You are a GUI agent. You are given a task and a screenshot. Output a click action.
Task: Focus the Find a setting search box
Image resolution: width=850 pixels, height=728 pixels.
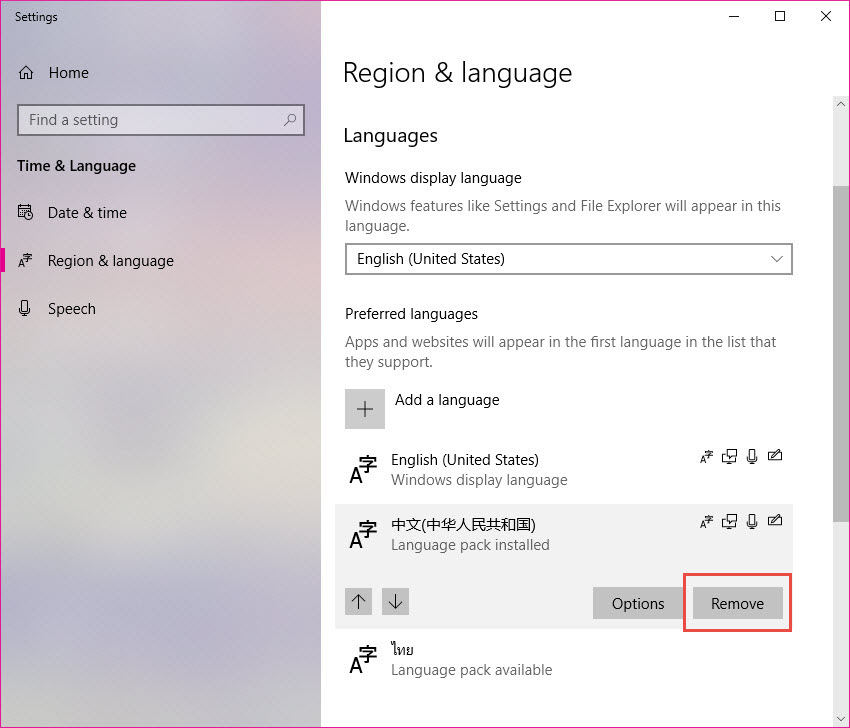(160, 120)
